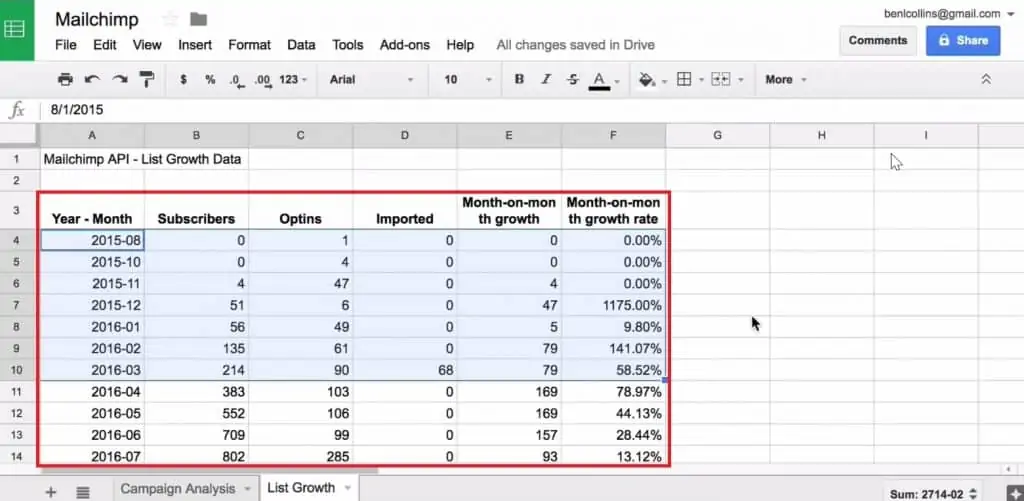This screenshot has height=501, width=1024.
Task: Move document using the folder icon
Action: point(199,19)
